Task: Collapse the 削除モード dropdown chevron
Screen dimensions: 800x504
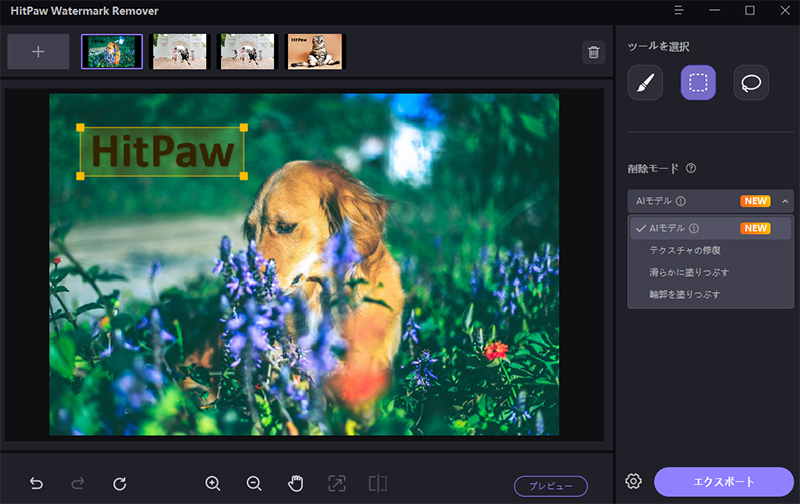Action: (x=785, y=201)
